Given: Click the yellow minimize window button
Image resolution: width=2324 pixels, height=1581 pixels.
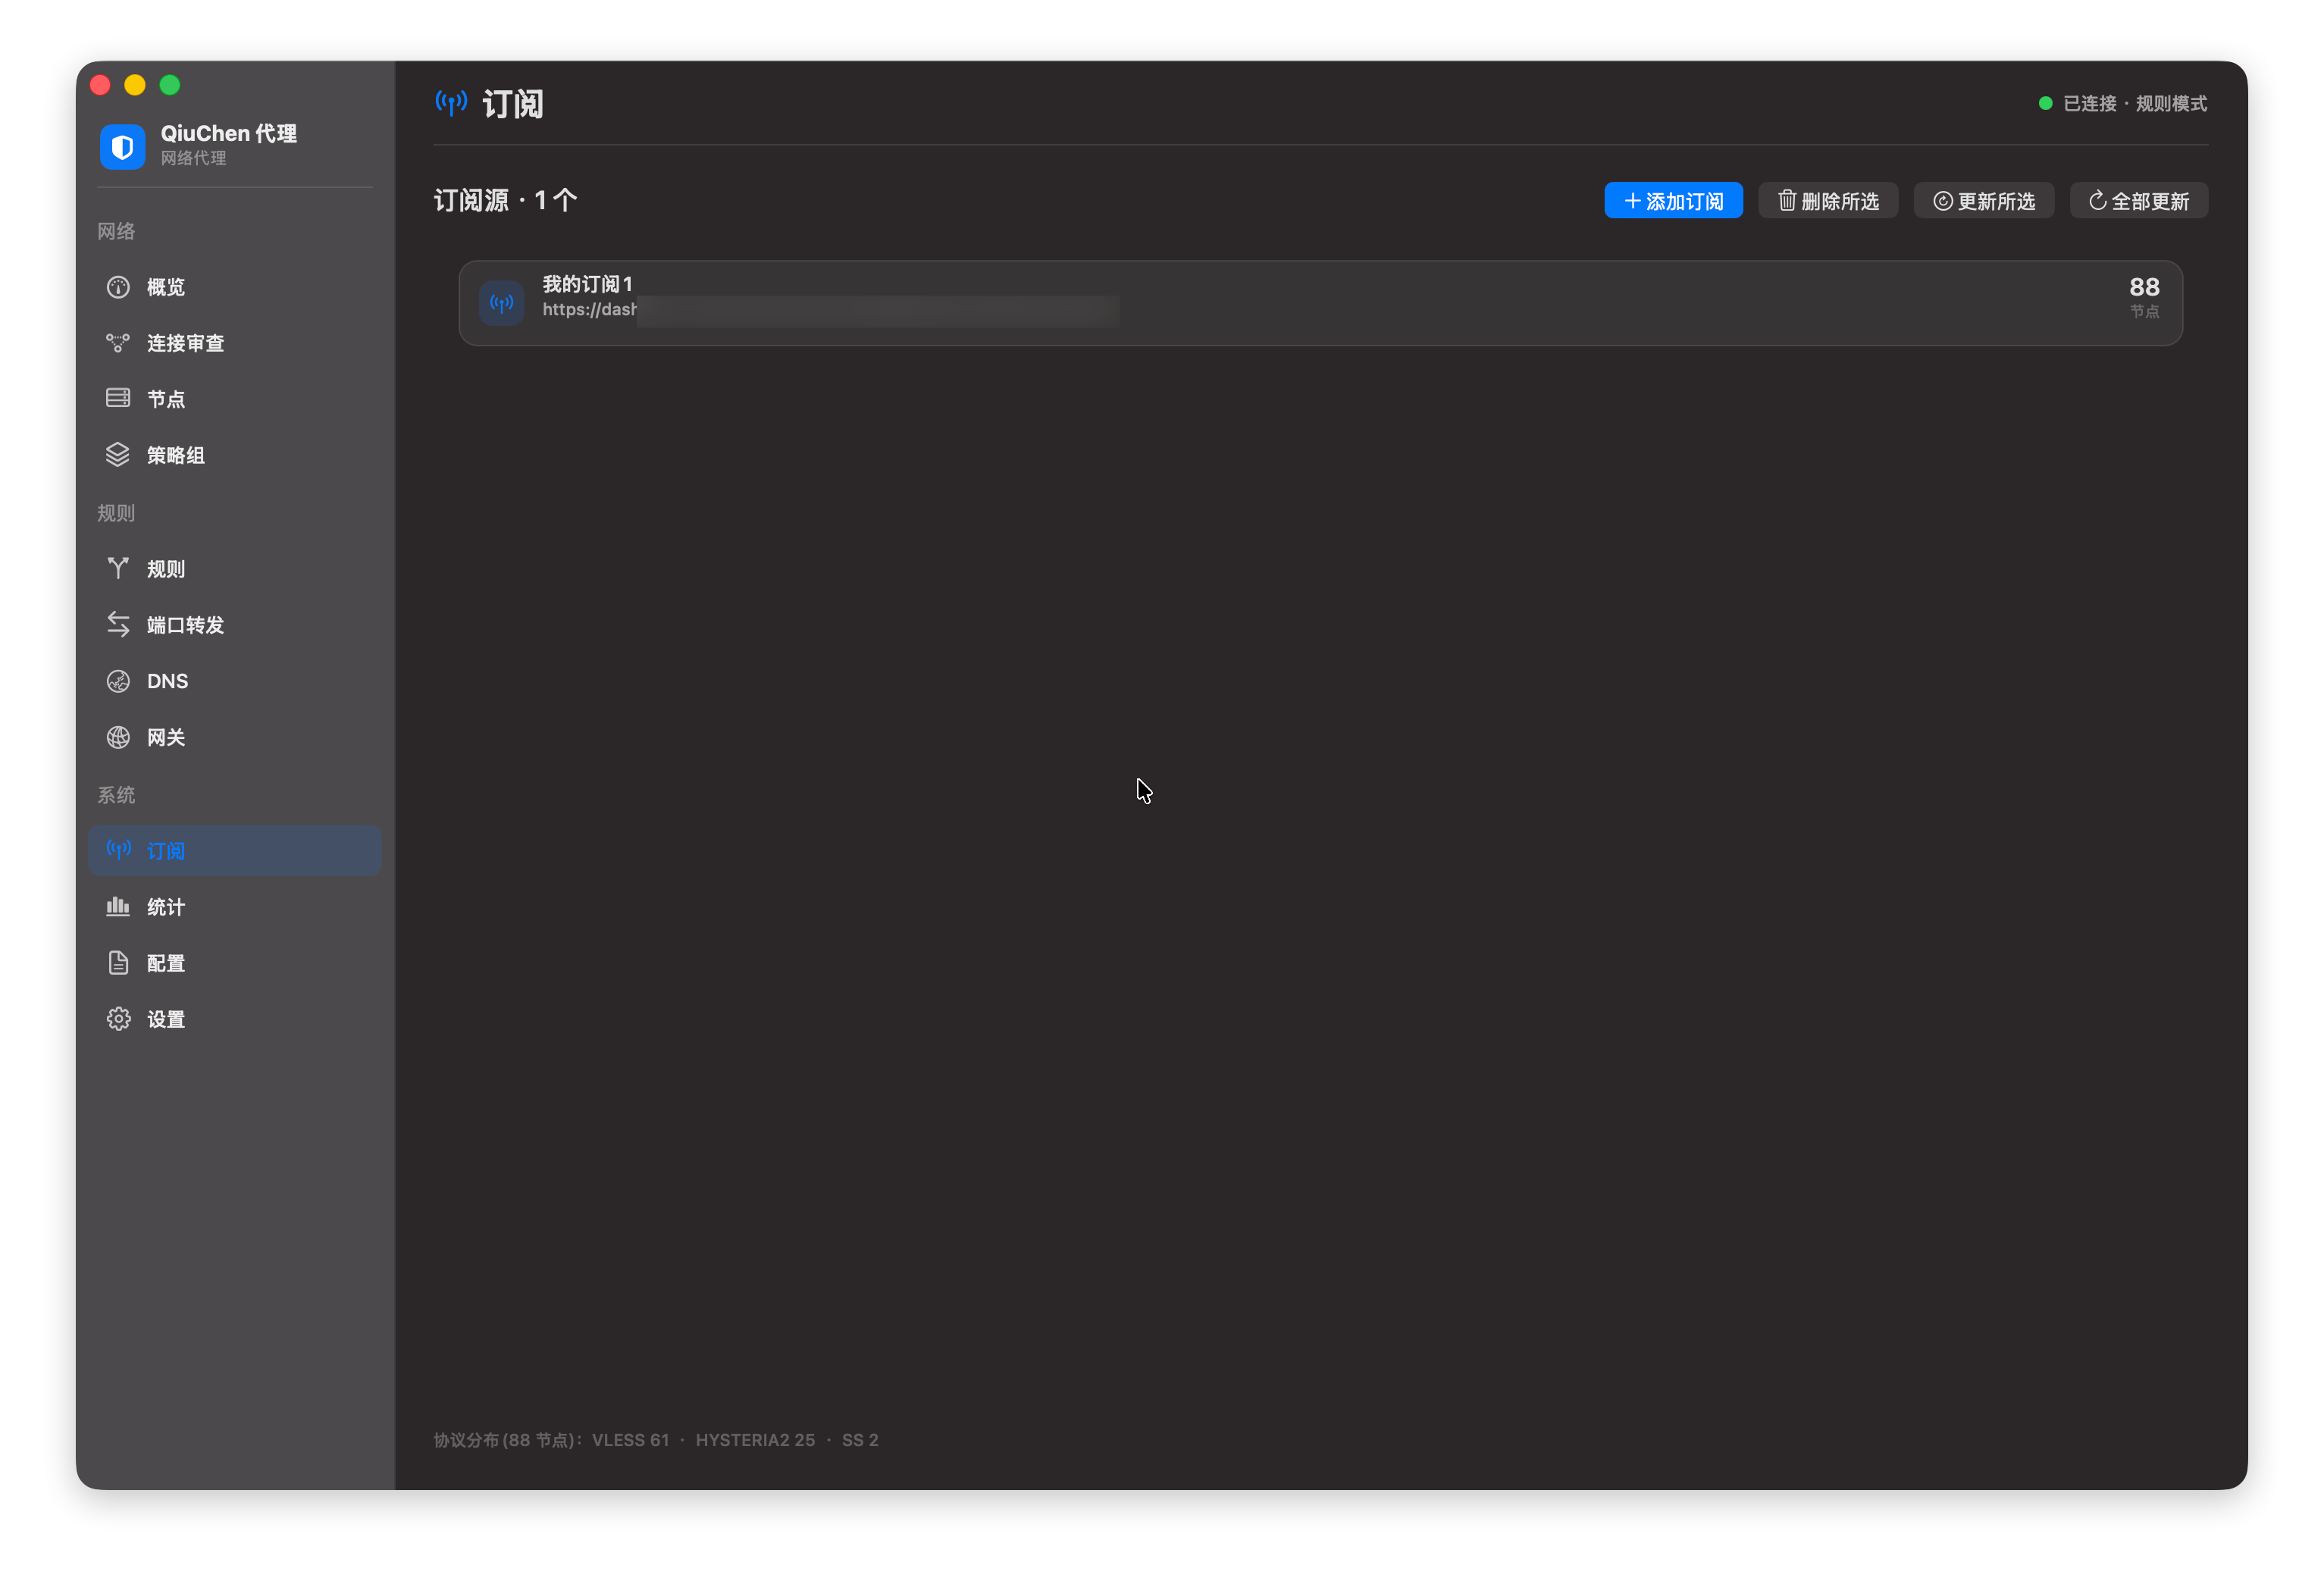Looking at the screenshot, I should (x=135, y=85).
